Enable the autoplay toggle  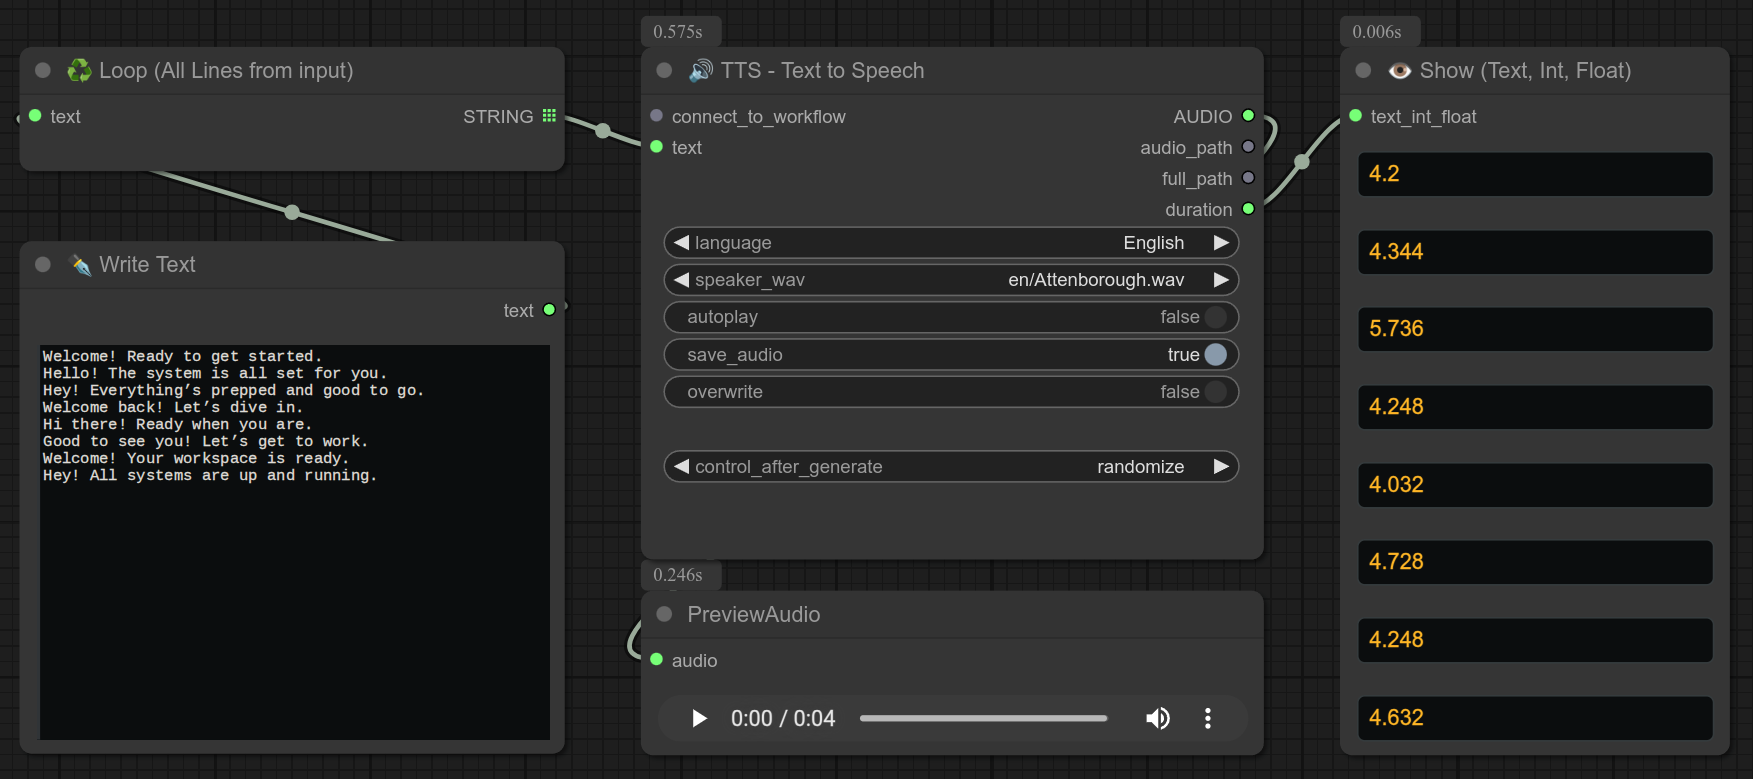coord(1215,317)
